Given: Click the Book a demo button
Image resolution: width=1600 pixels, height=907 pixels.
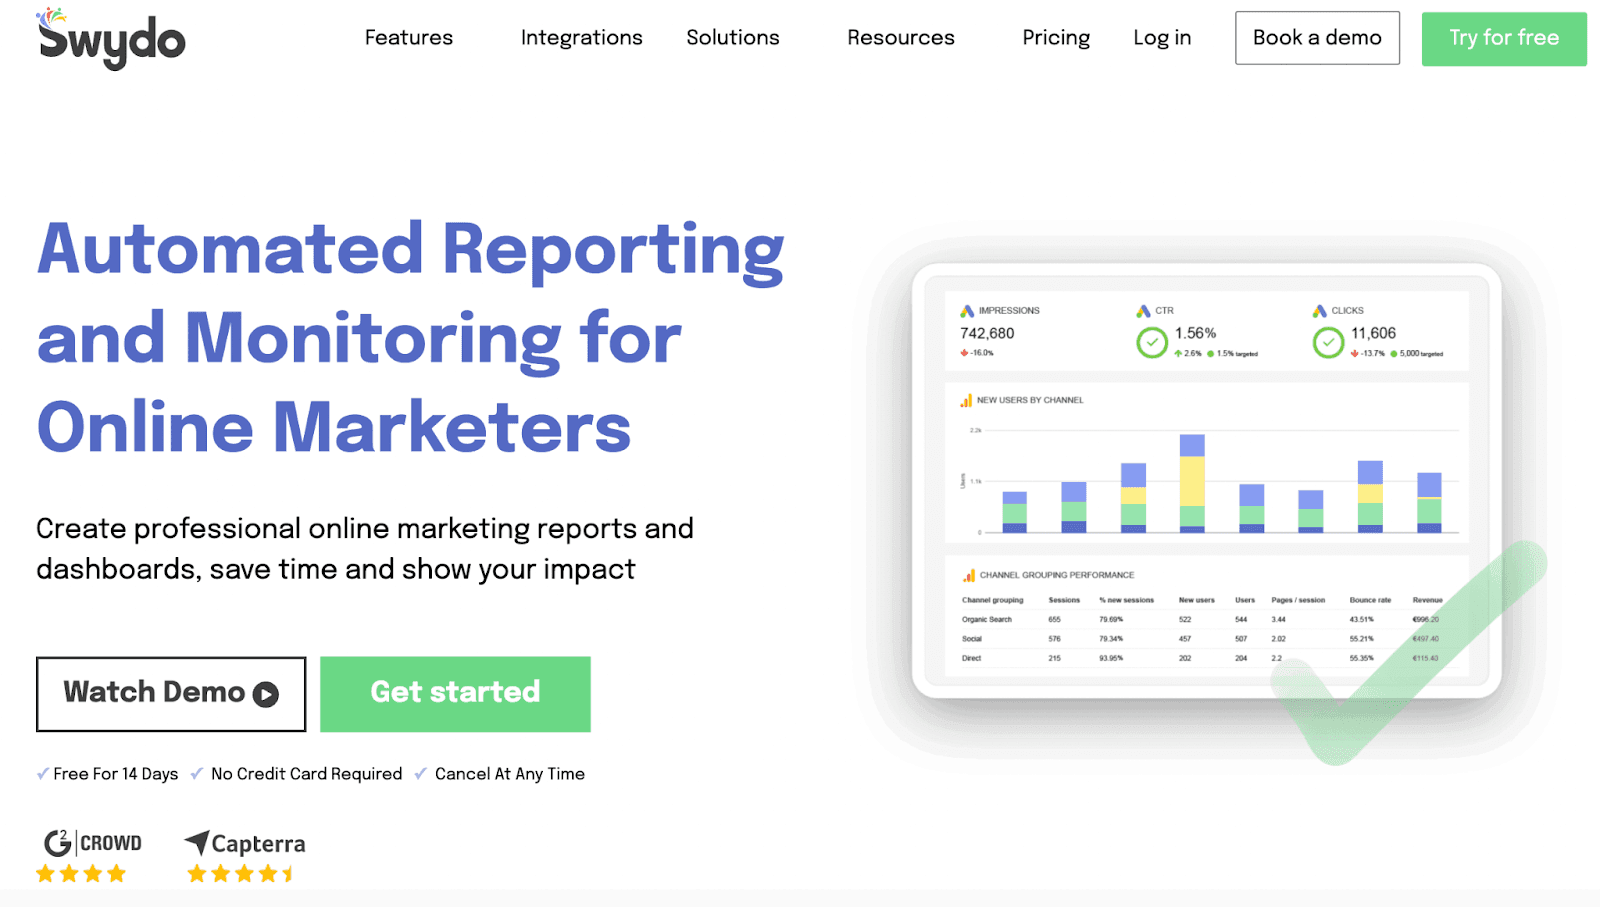Looking at the screenshot, I should click(x=1317, y=38).
